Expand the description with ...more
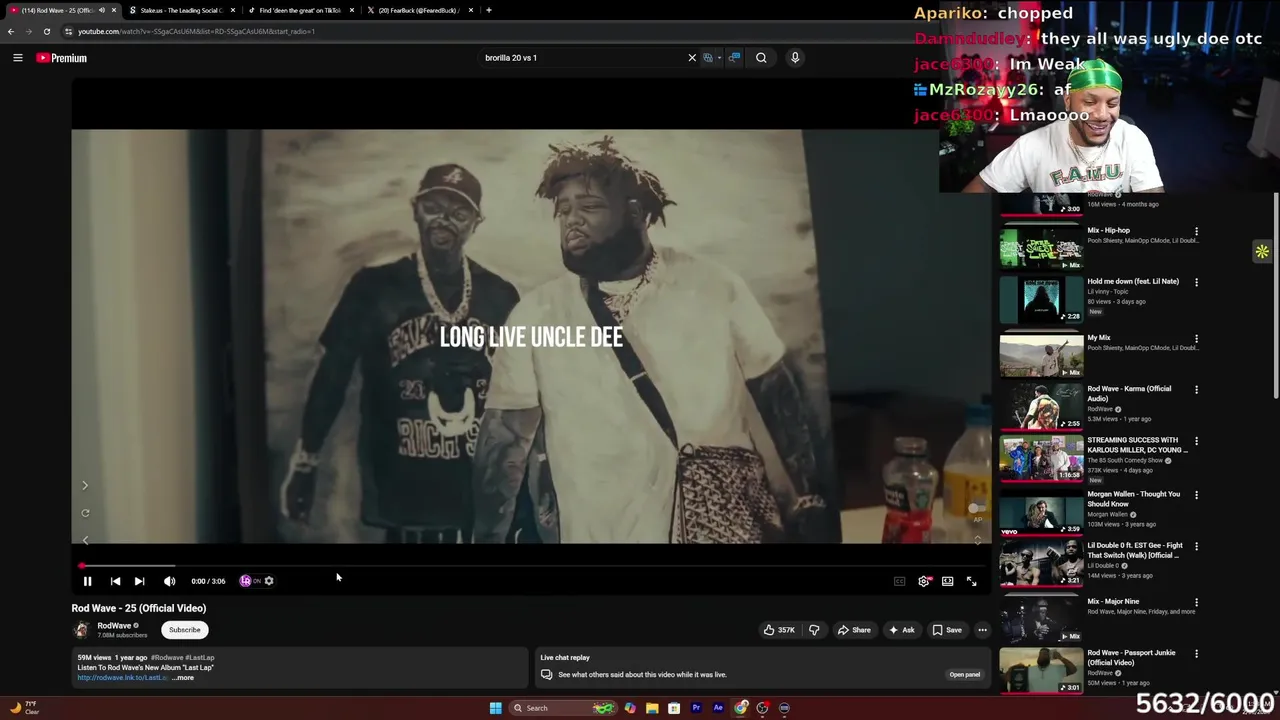Screen dimensions: 1280x720 pyautogui.click(x=183, y=678)
